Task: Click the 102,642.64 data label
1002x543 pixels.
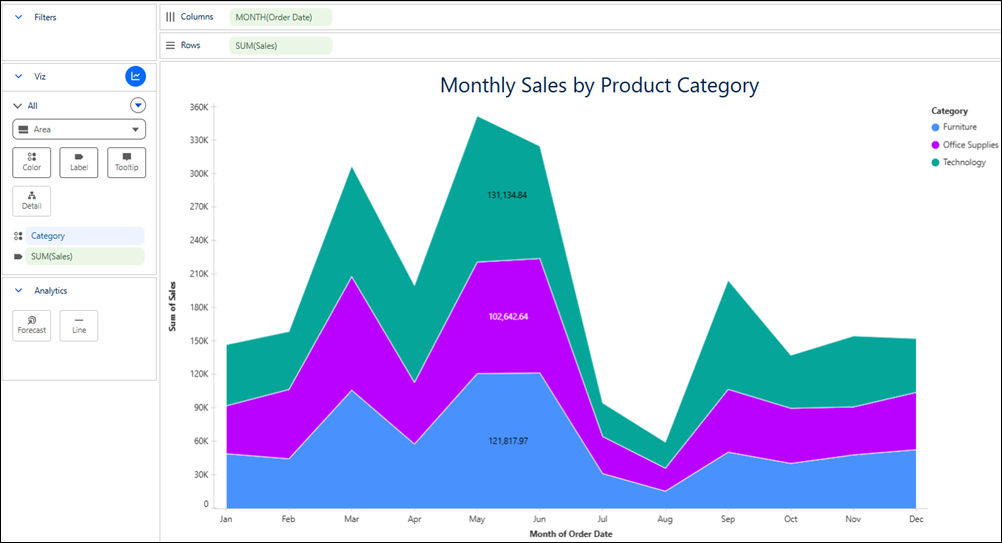Action: (x=508, y=316)
